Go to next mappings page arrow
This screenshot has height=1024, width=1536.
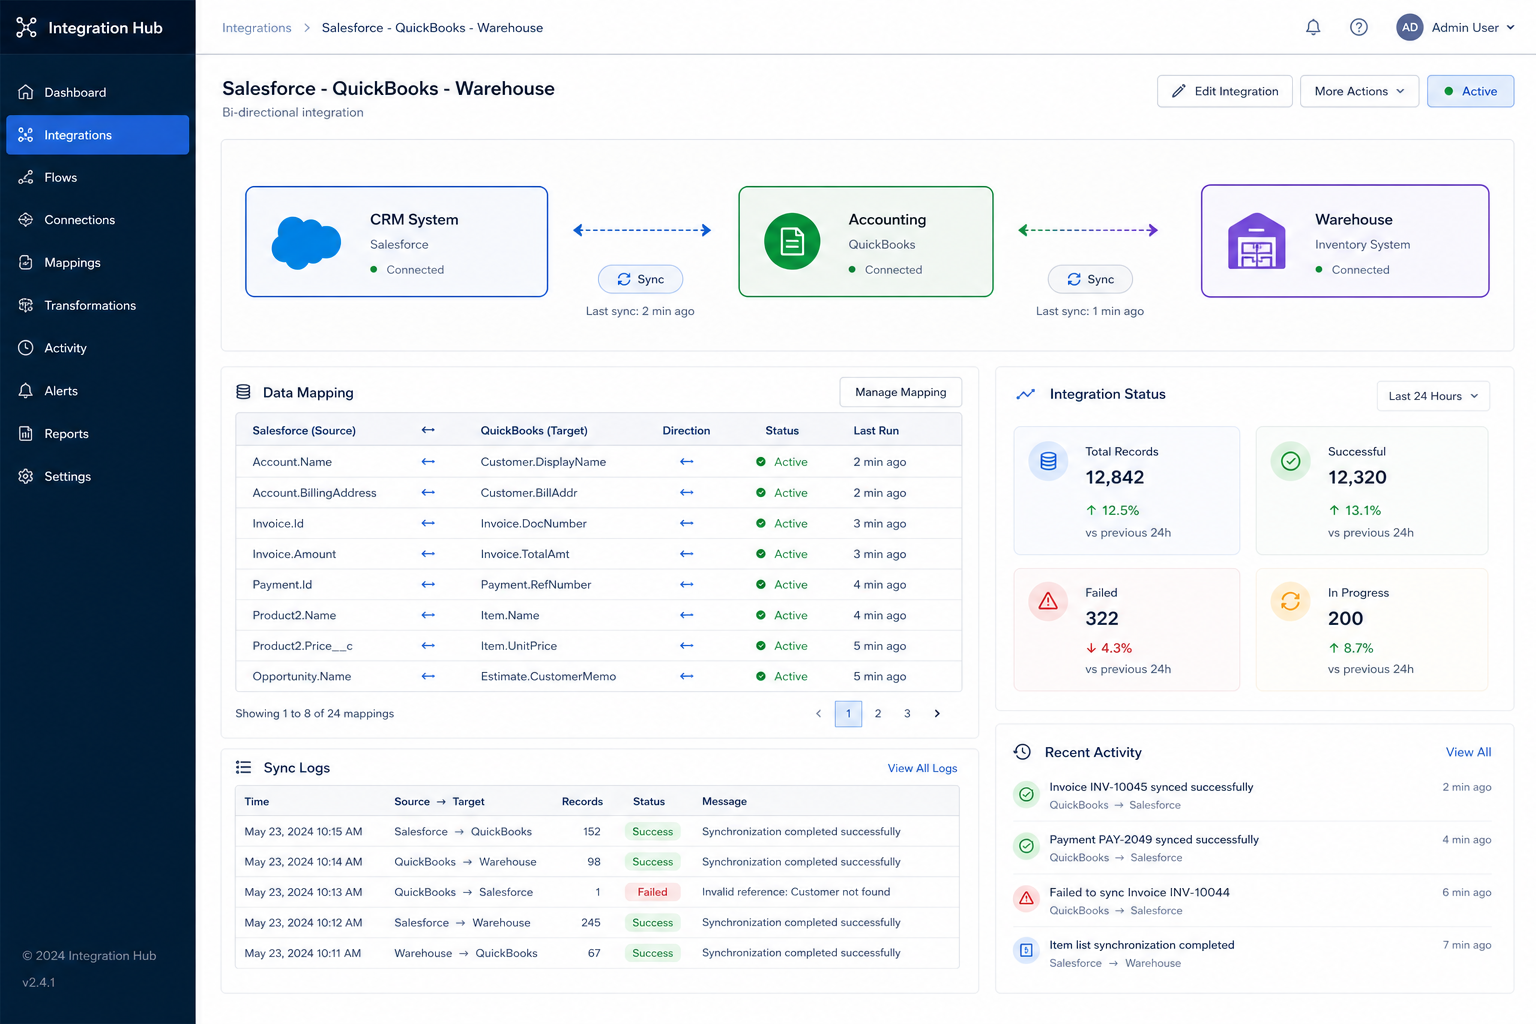point(937,713)
